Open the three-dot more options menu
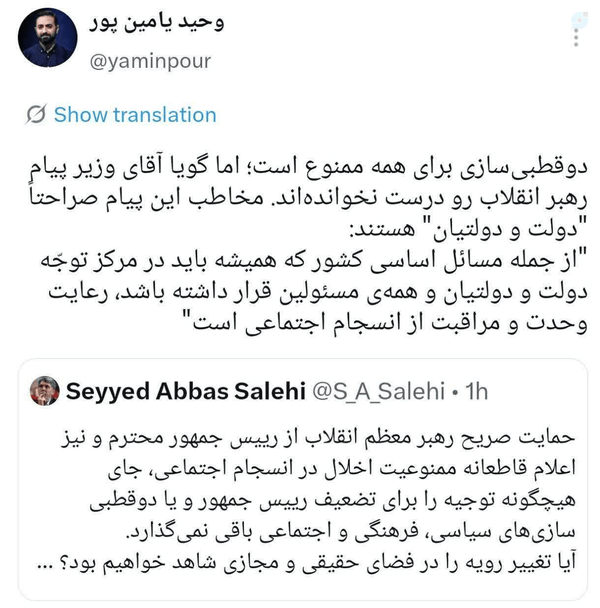This screenshot has height=608, width=600. [x=576, y=38]
